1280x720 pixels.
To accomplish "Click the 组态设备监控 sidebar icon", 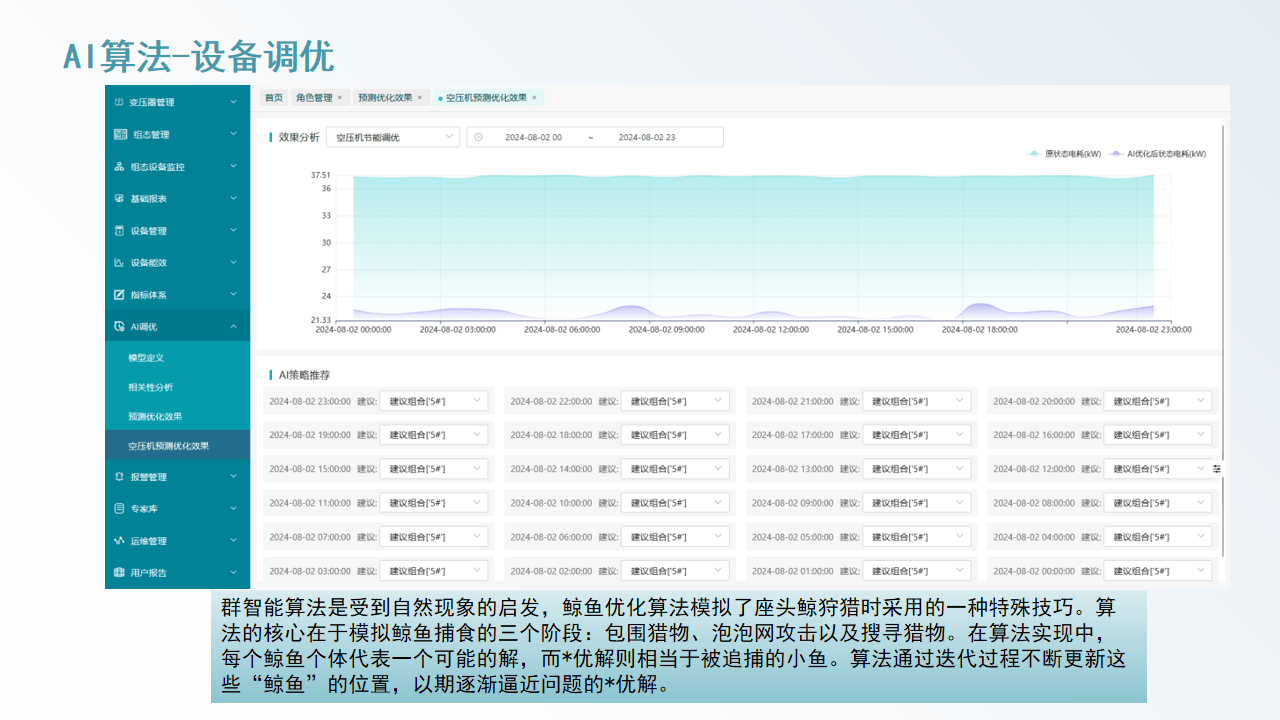I will tap(119, 166).
